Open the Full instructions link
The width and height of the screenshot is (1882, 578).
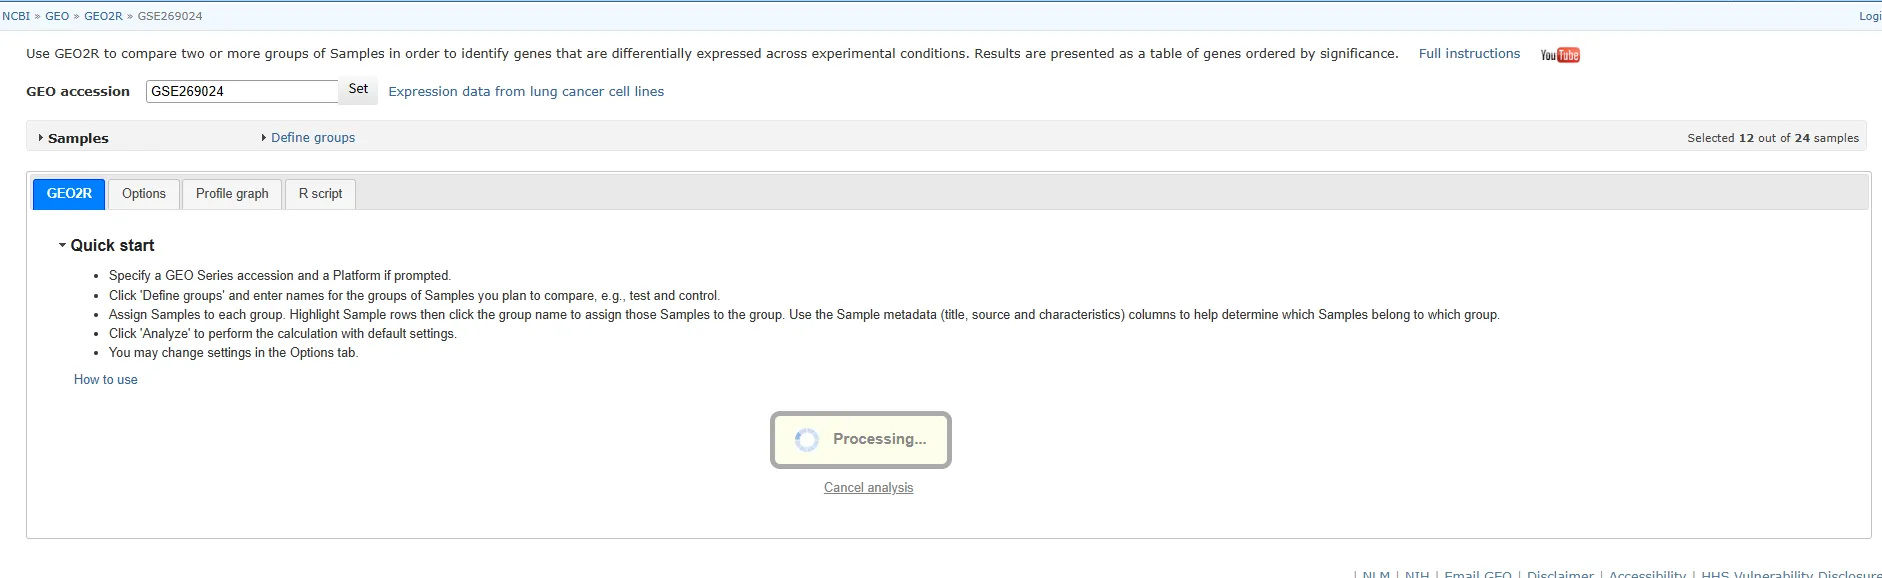coord(1468,54)
